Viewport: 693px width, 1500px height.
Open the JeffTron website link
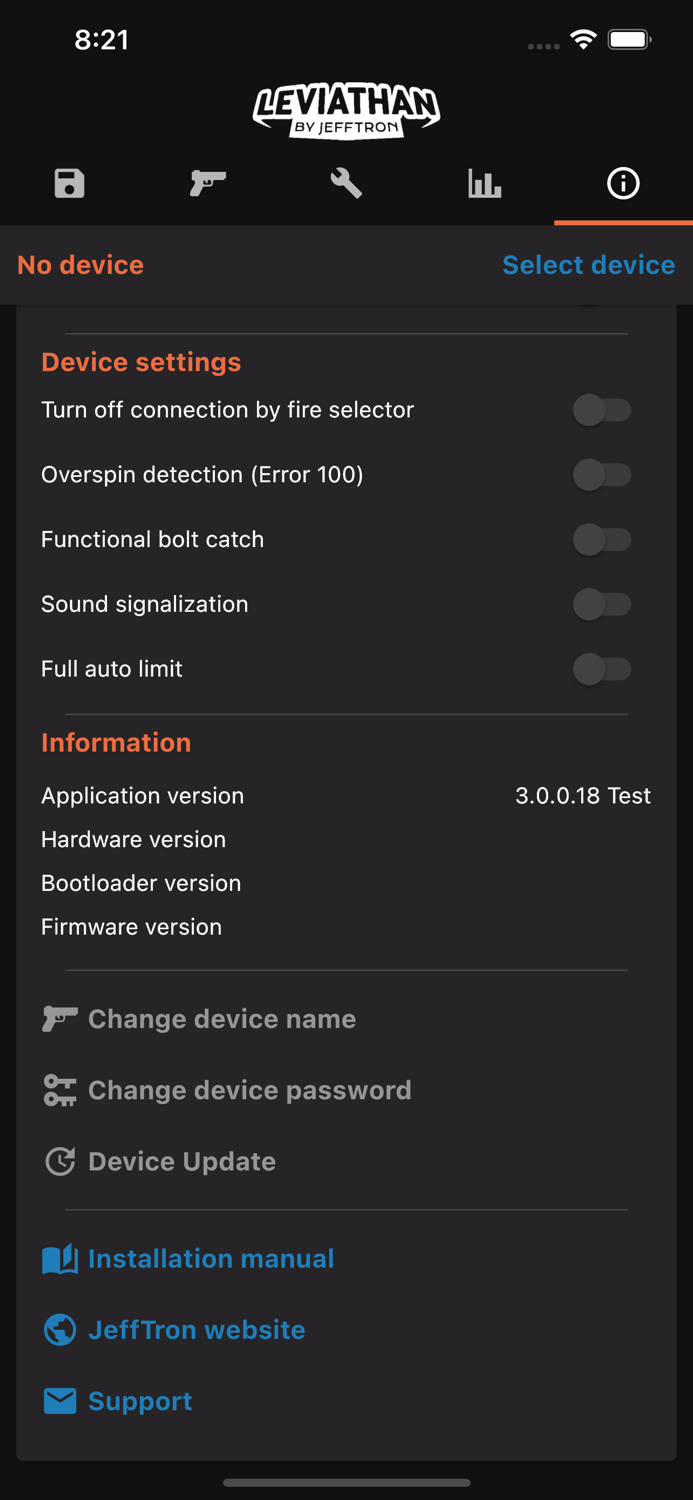pos(197,1330)
